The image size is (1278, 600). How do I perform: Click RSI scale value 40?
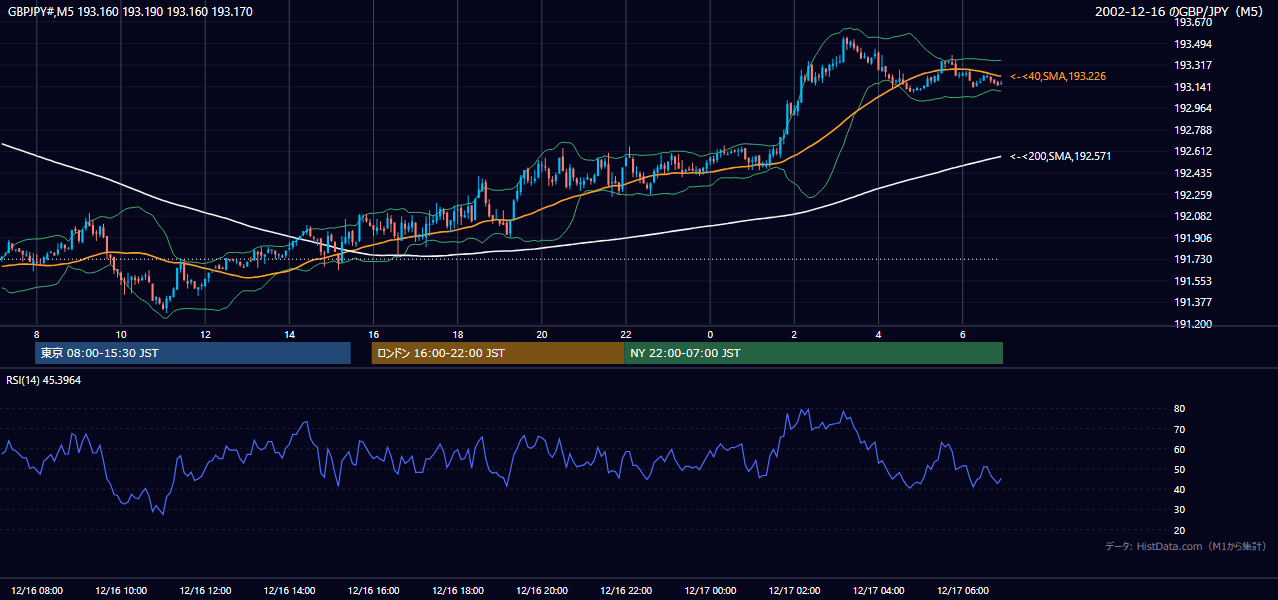coord(1180,489)
